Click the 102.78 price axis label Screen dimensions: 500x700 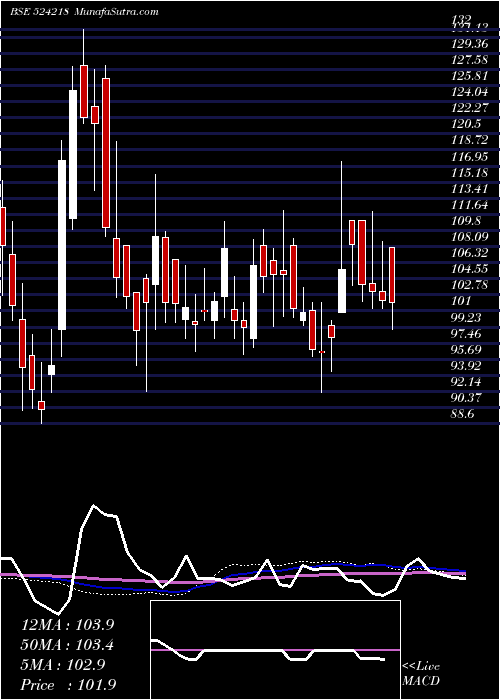point(470,285)
